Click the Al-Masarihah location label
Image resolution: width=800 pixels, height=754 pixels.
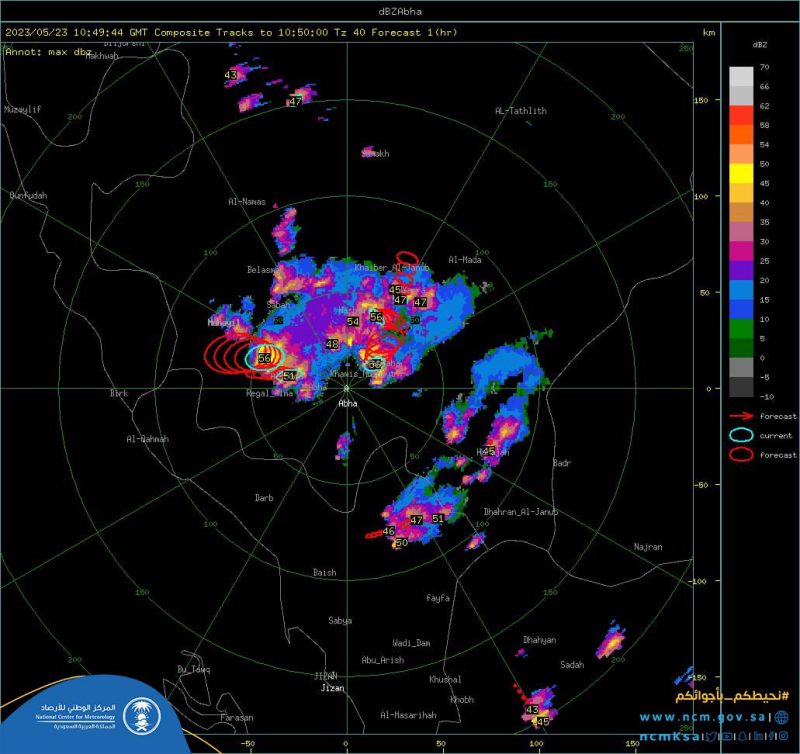(x=408, y=715)
